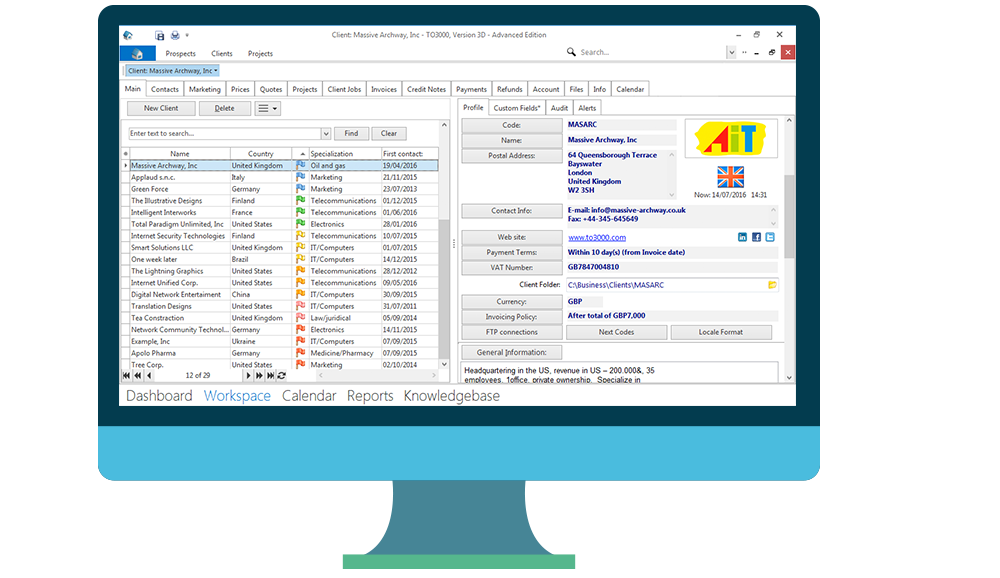Screen dimensions: 1000x578
Task: Open the blue home menu button
Action: coord(137,53)
